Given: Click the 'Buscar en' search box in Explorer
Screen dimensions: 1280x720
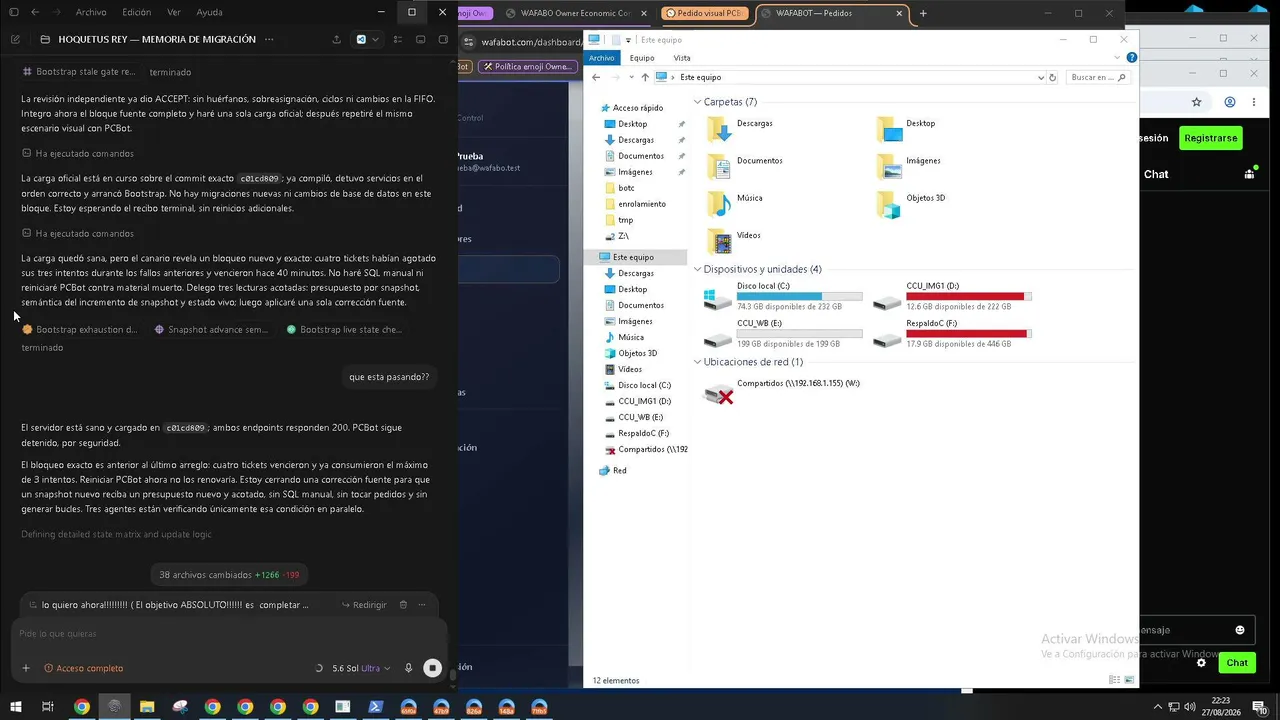Looking at the screenshot, I should point(1098,77).
